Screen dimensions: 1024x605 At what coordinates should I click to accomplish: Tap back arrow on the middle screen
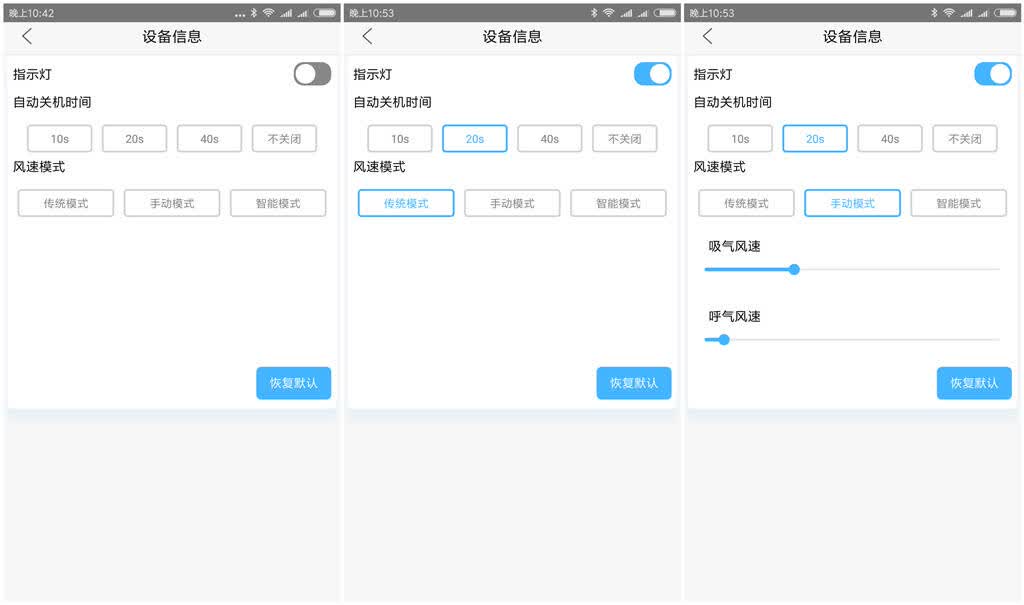click(x=367, y=37)
